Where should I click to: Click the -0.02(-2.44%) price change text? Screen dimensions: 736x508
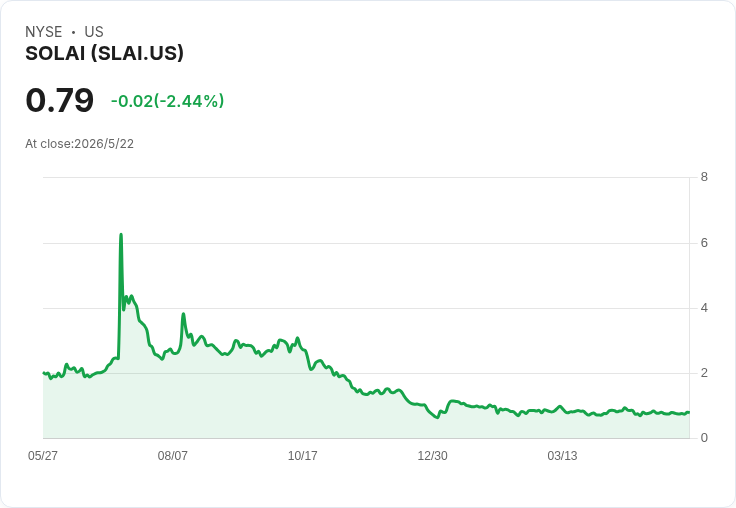pos(168,101)
